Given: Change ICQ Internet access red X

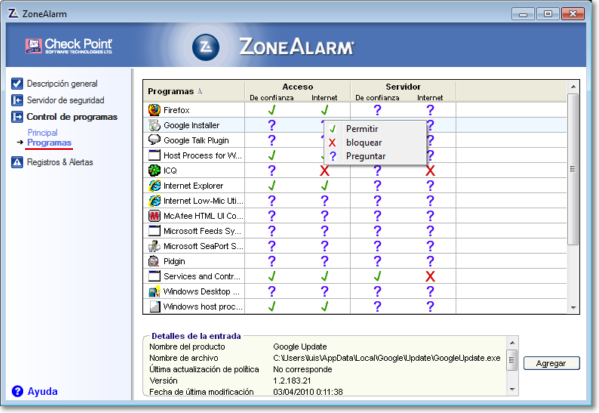Looking at the screenshot, I should tap(324, 170).
